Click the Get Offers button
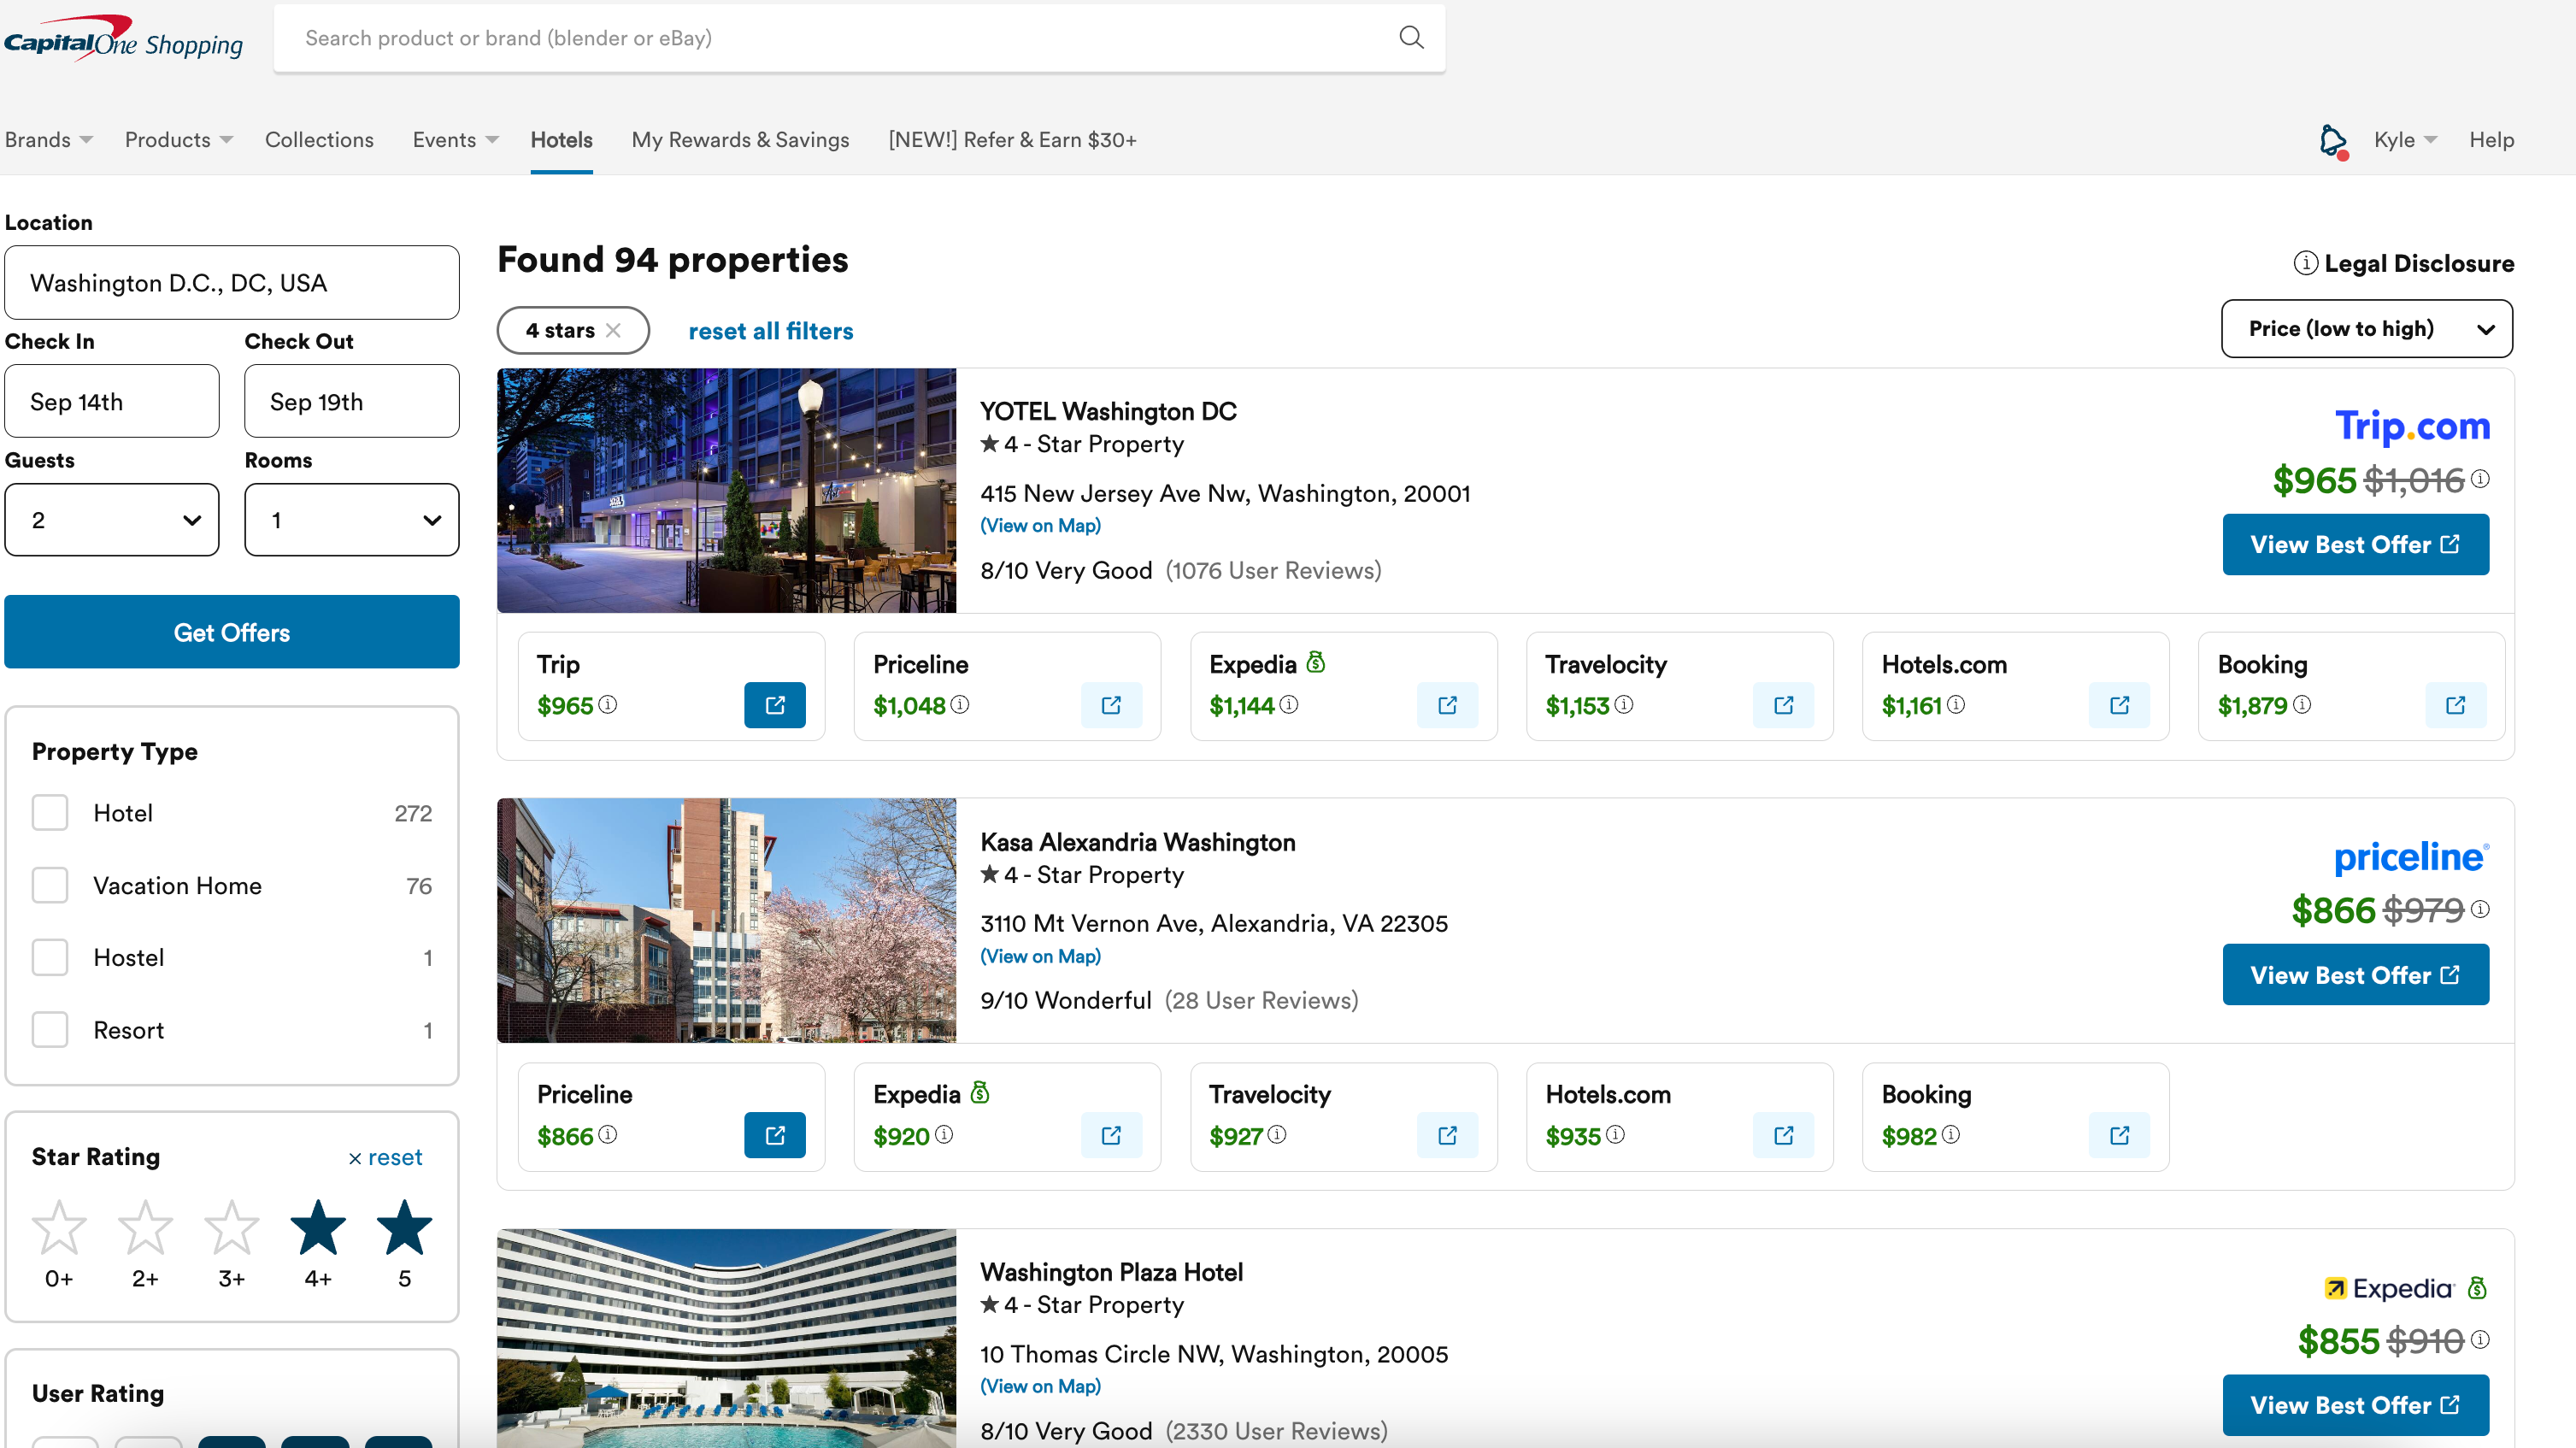Viewport: 2576px width, 1448px height. pos(232,632)
